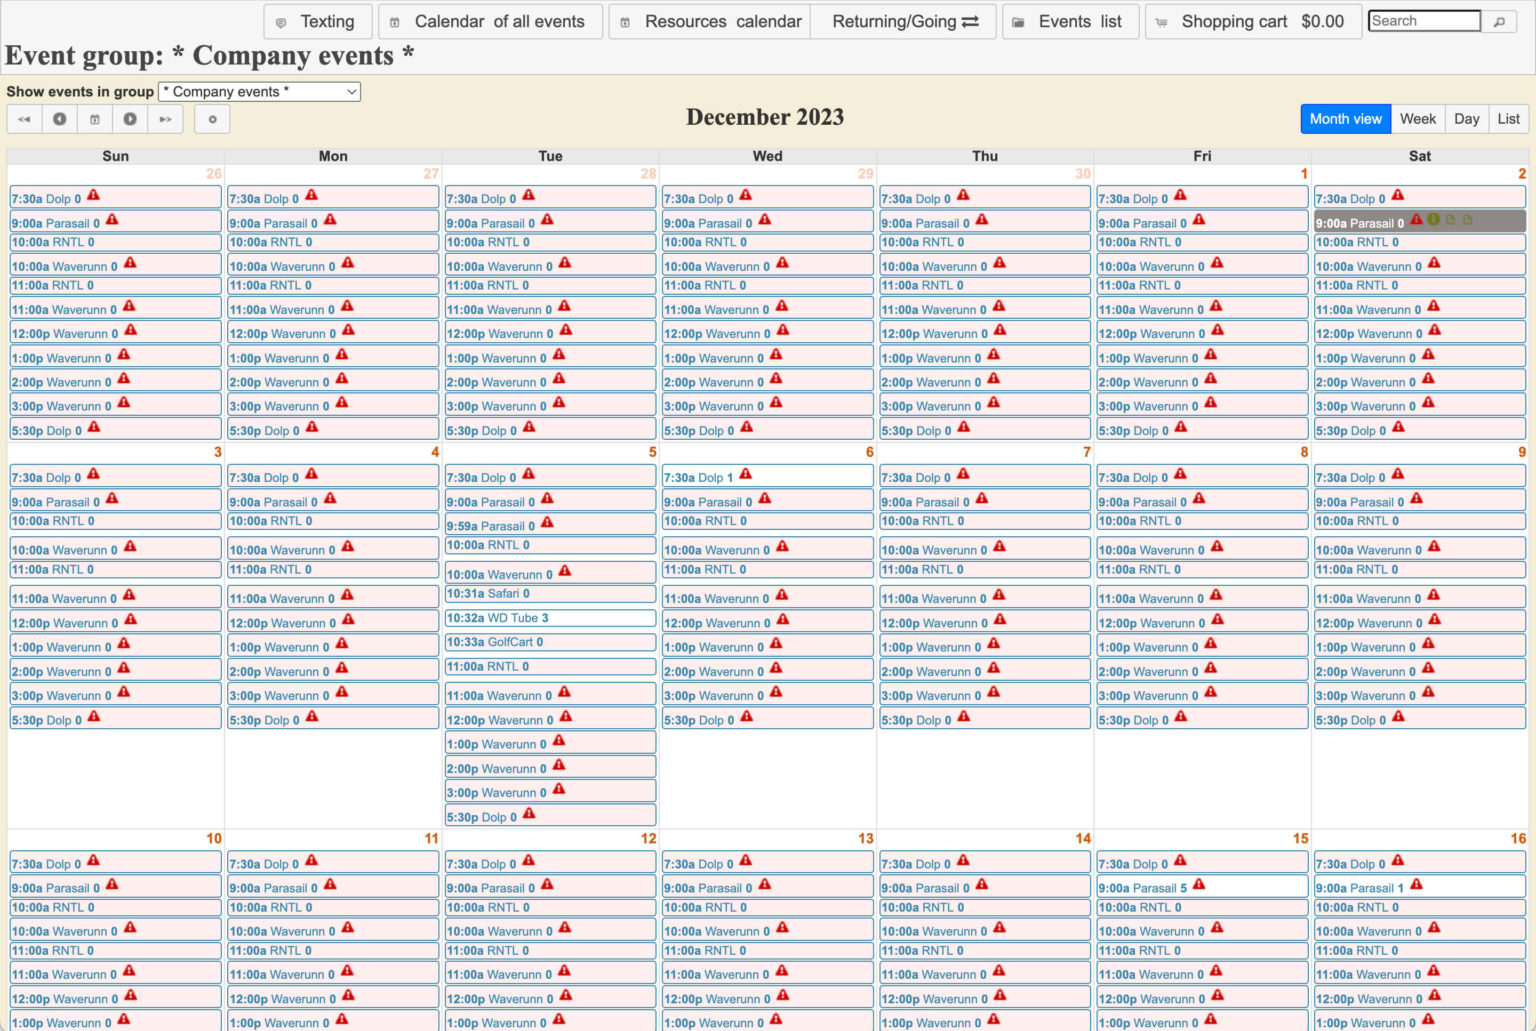Image resolution: width=1536 pixels, height=1031 pixels.
Task: Open the Show events in group dropdown
Action: tap(257, 91)
